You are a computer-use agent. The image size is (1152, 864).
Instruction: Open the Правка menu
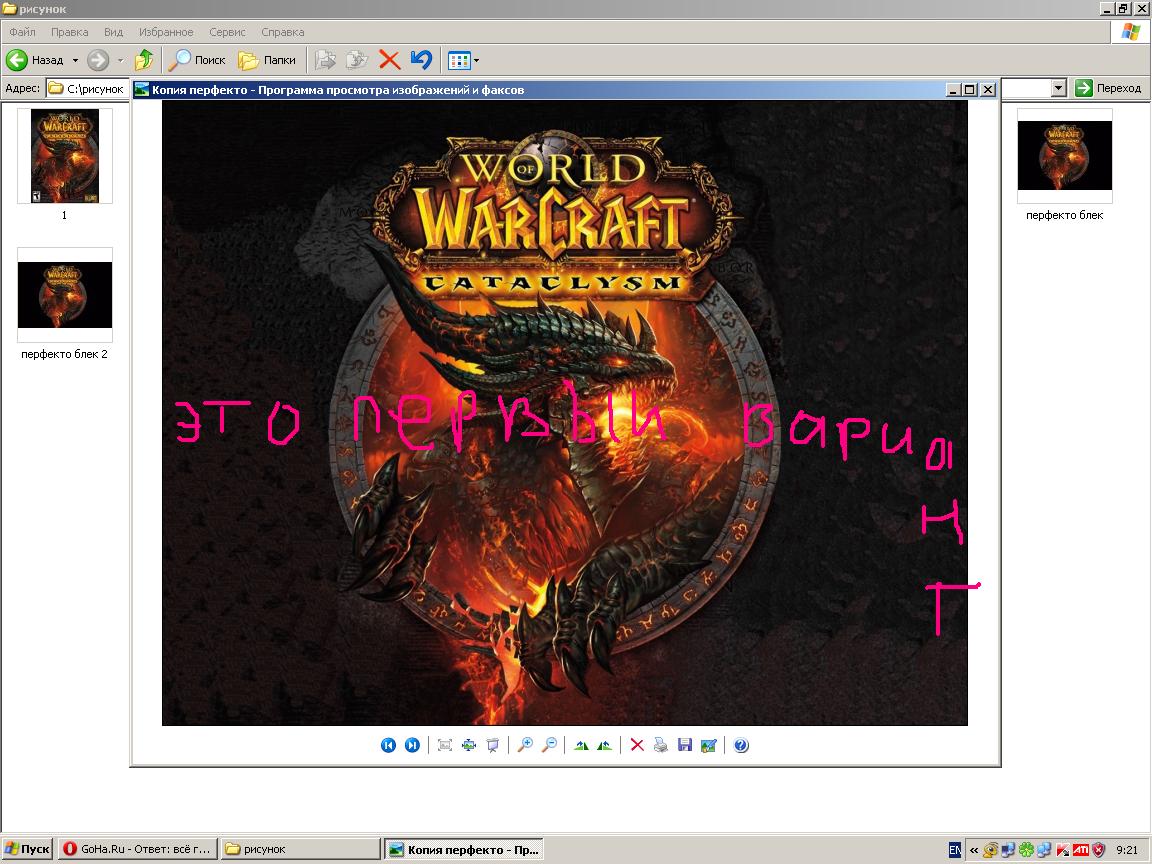coord(70,32)
